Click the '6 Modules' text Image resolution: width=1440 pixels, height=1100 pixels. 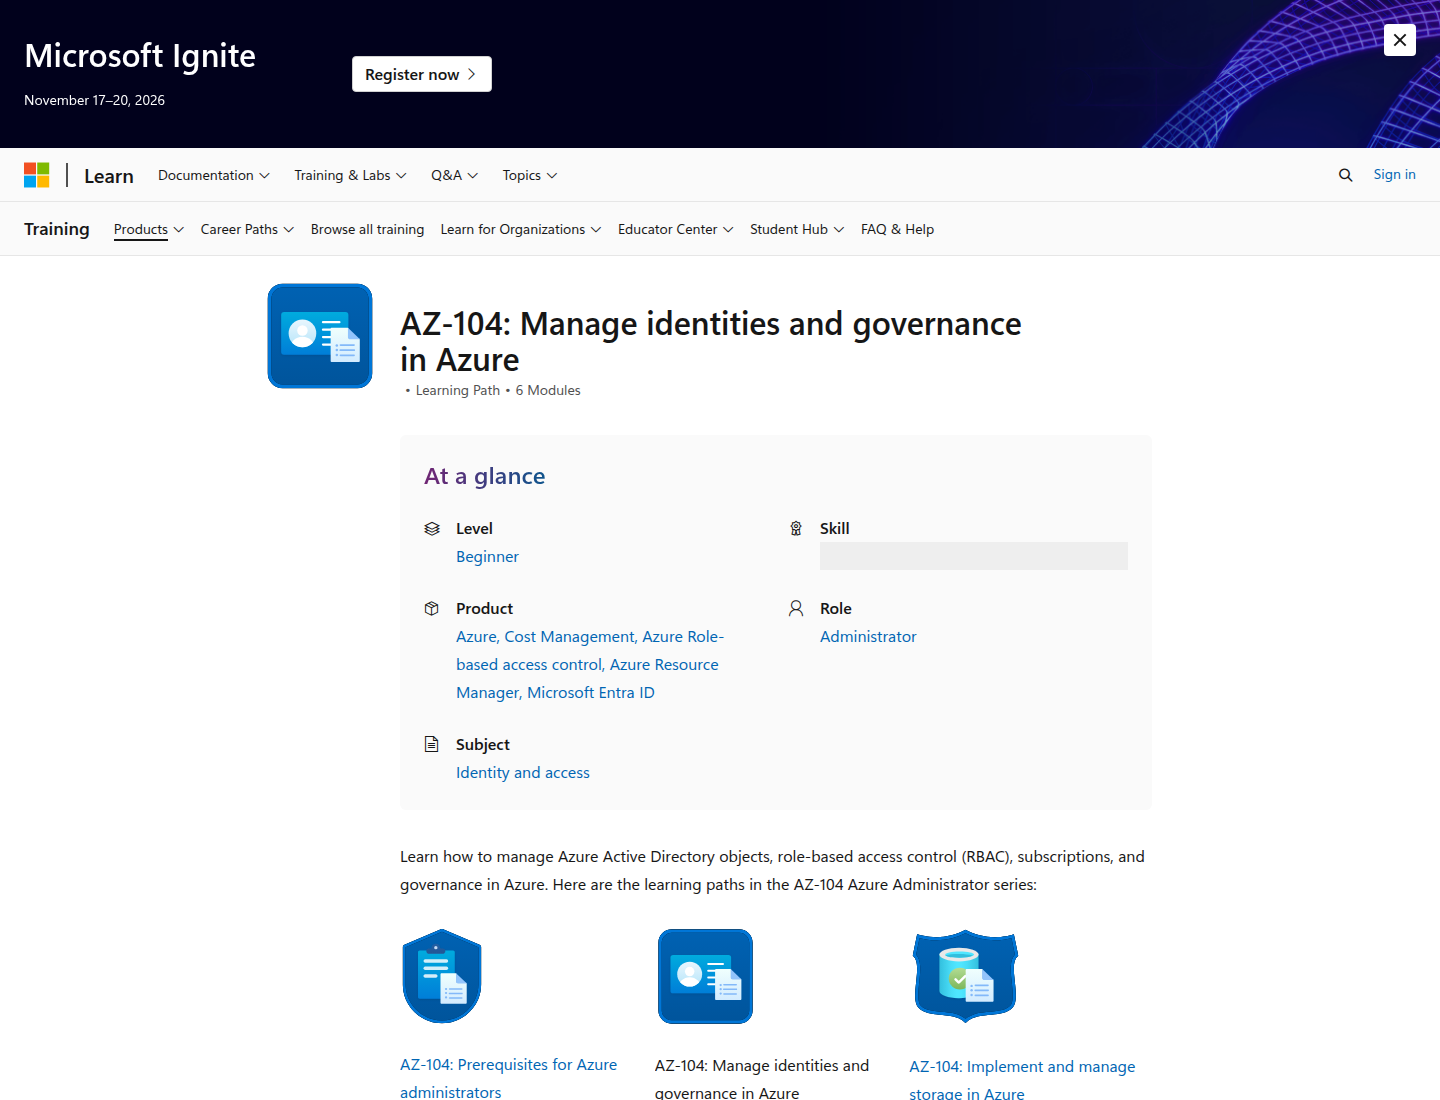click(x=548, y=390)
